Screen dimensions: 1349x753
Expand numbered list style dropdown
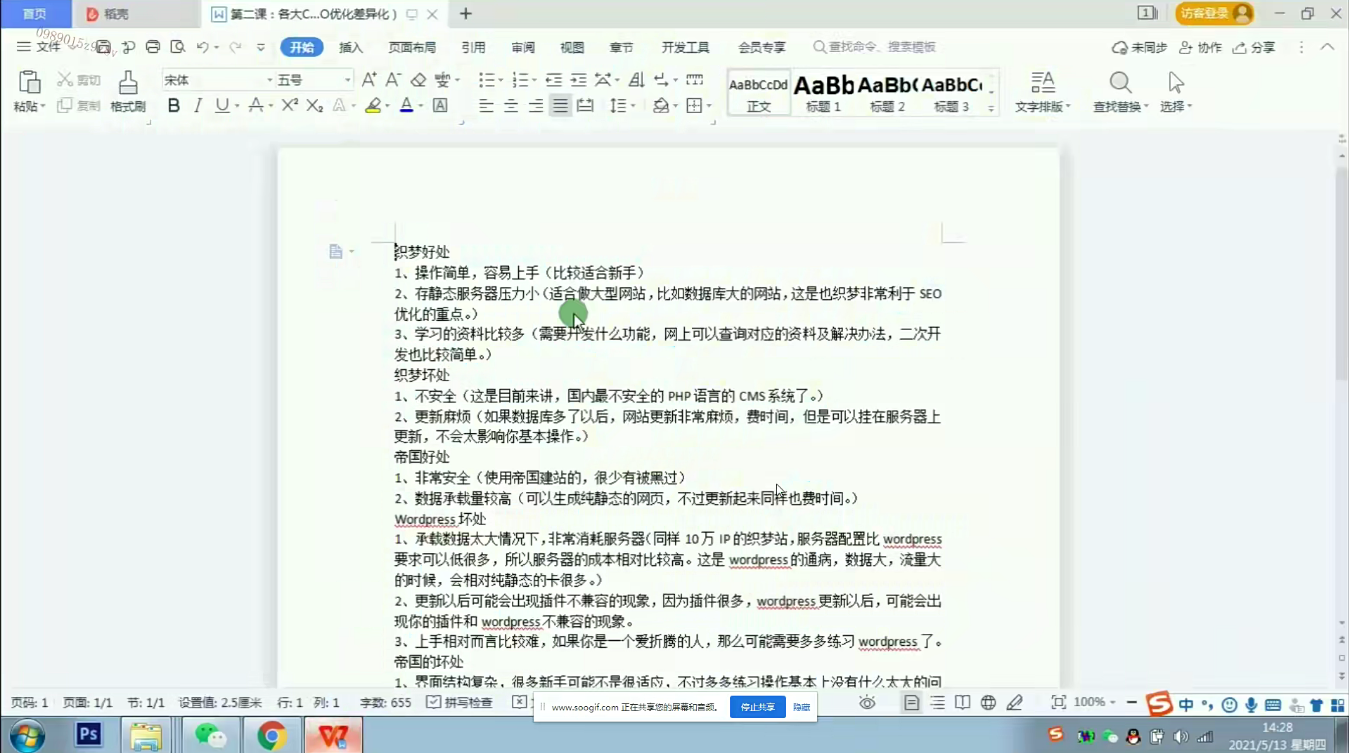(x=535, y=80)
